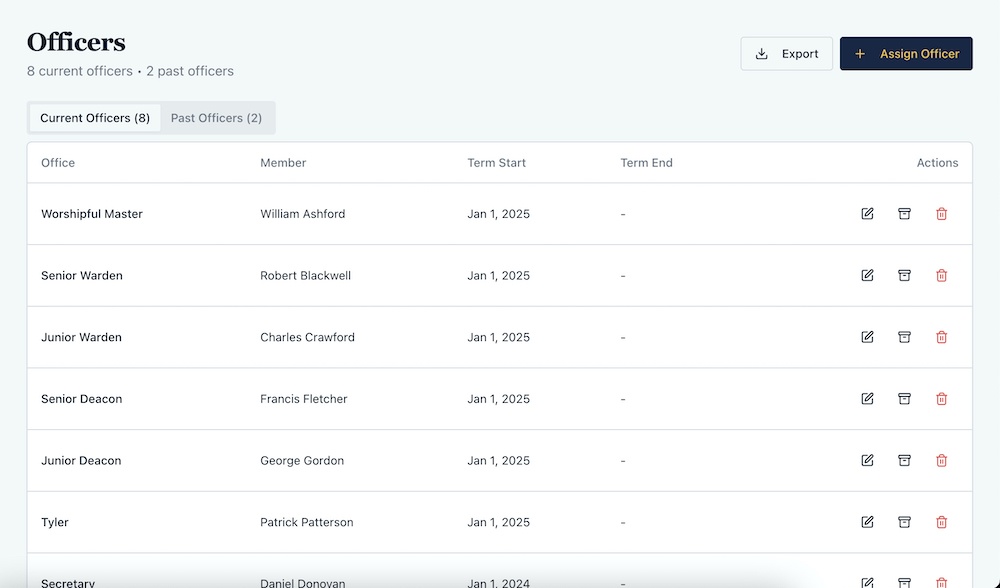The image size is (1000, 588).
Task: Delete the Worshipful Master entry
Action: 941,214
